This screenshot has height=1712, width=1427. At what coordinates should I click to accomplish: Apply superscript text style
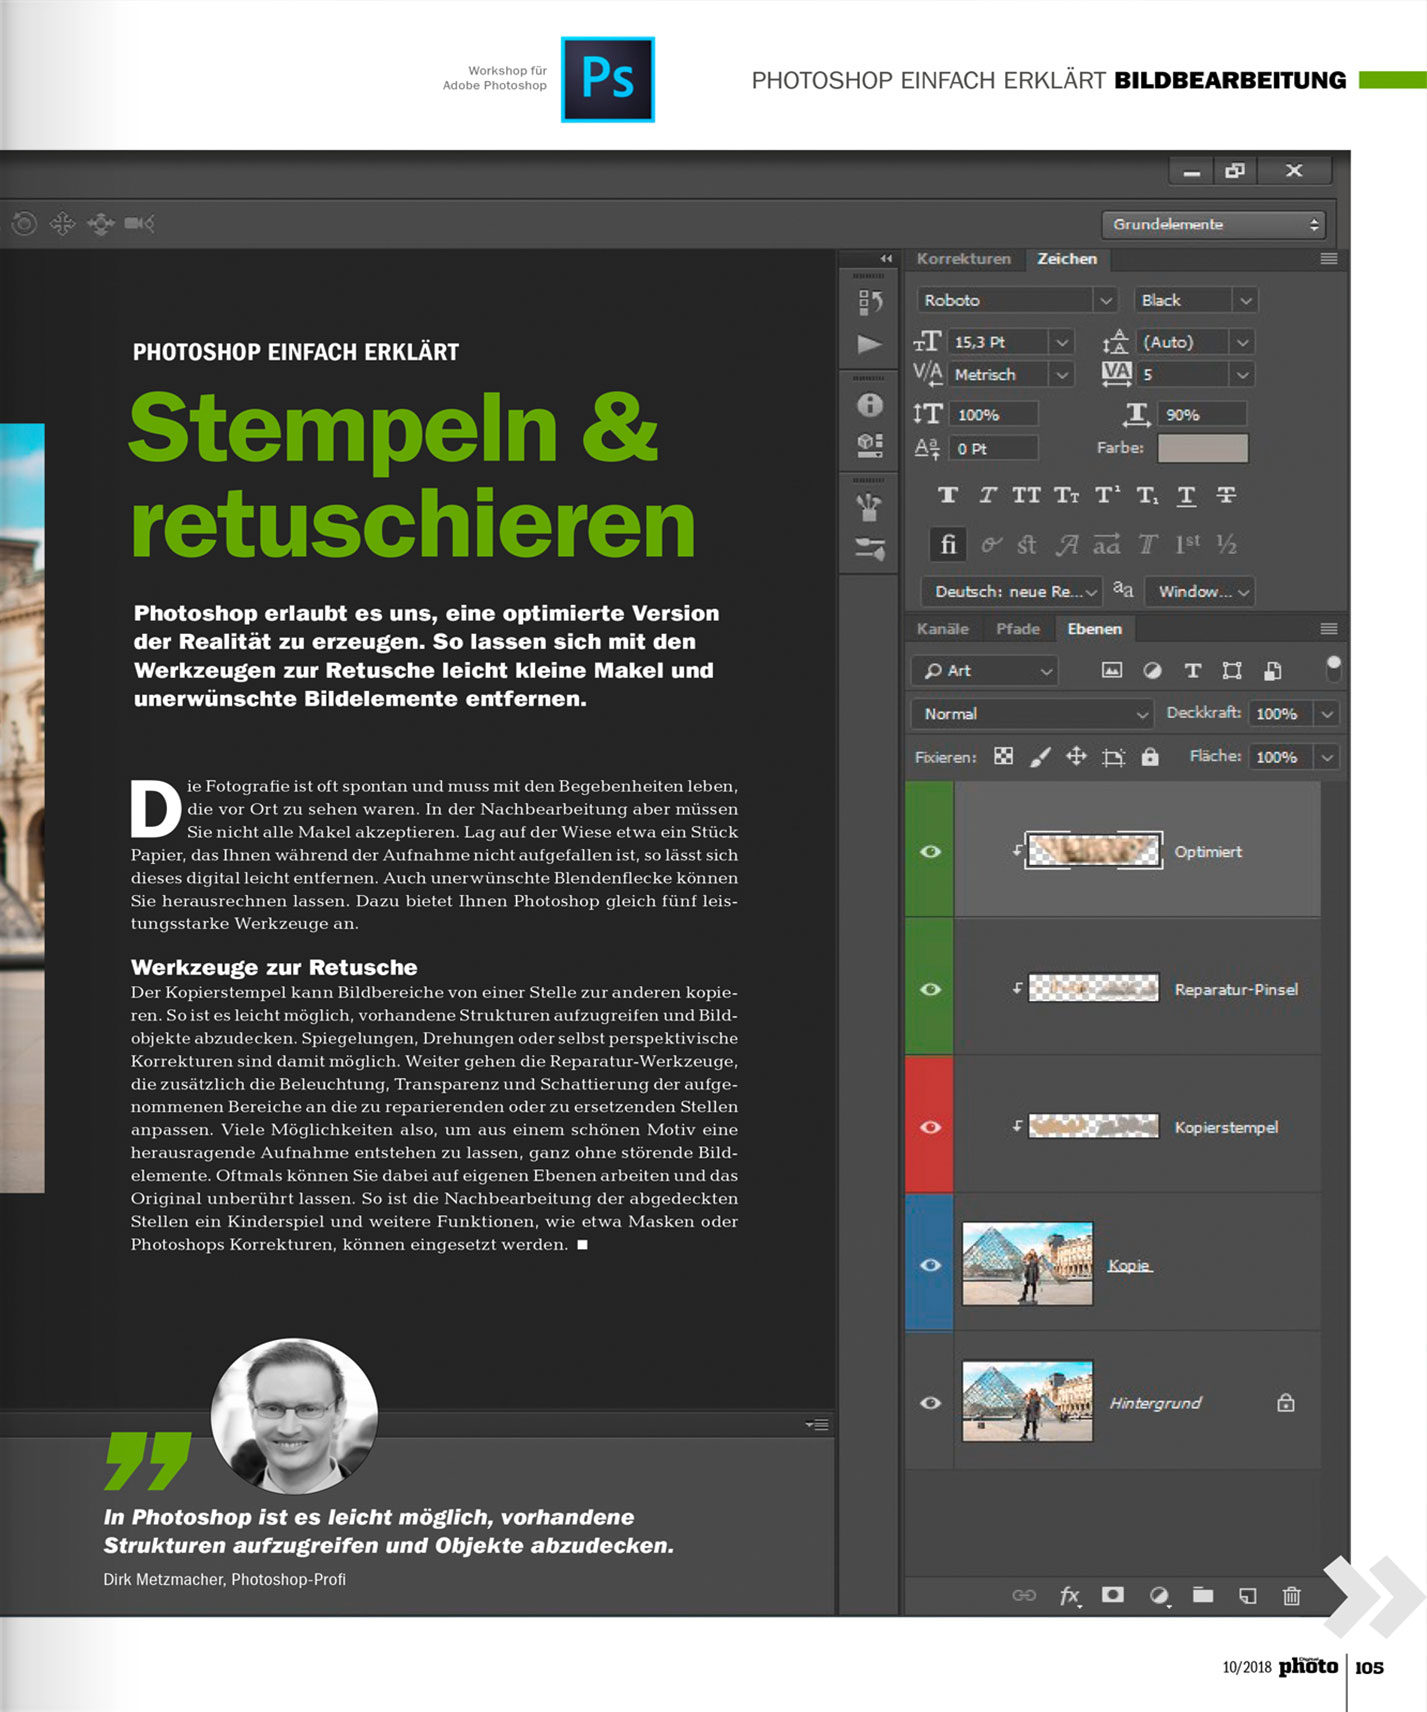(x=1107, y=495)
